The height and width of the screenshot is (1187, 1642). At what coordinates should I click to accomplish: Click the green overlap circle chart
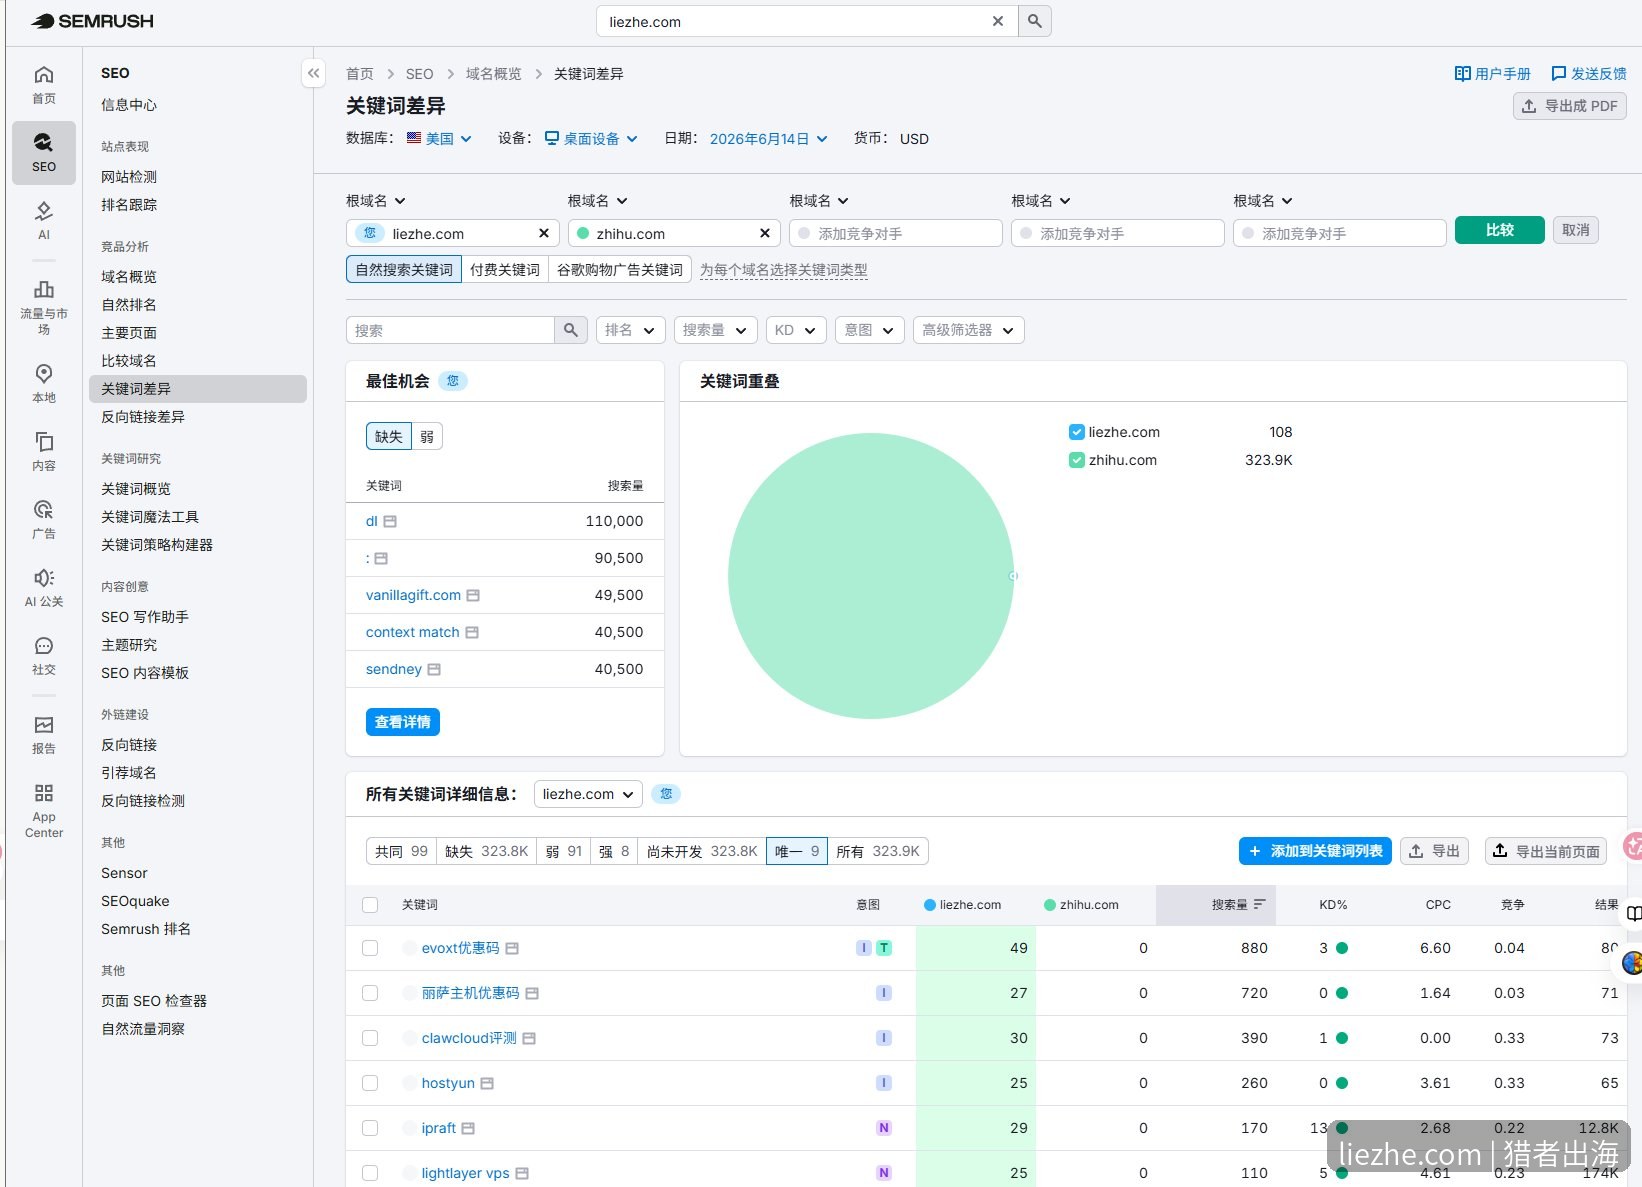click(871, 576)
